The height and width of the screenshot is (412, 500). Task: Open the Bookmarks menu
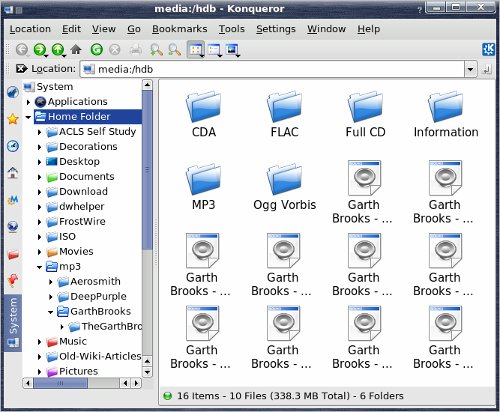point(180,29)
